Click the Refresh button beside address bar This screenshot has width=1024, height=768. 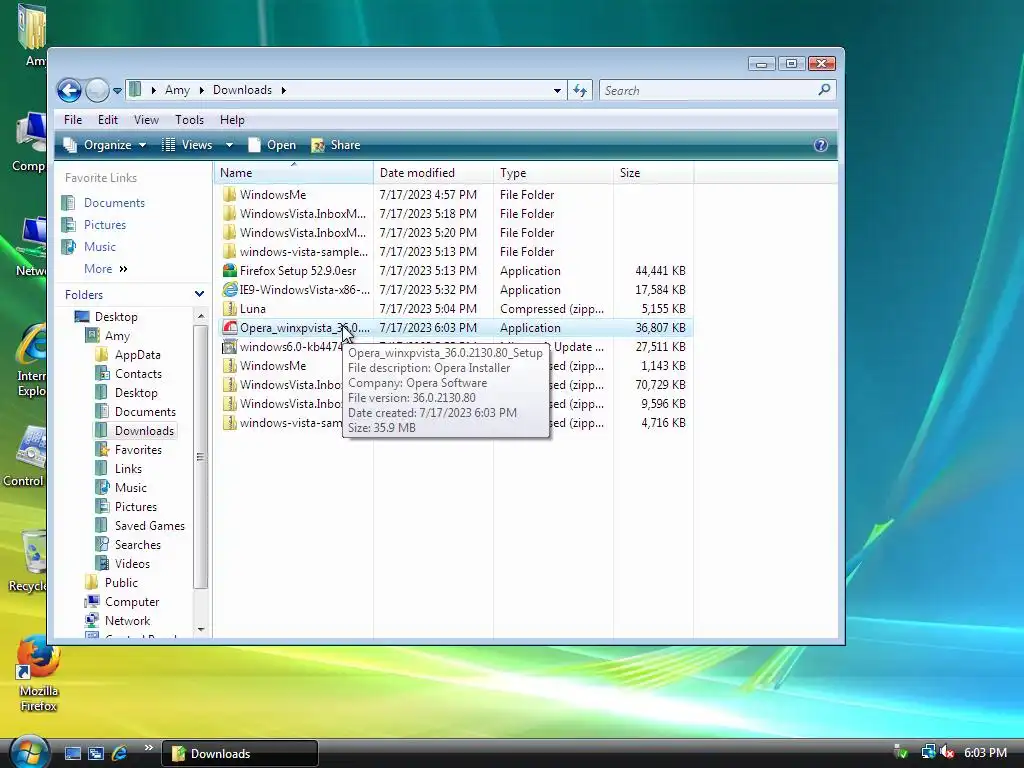[580, 90]
